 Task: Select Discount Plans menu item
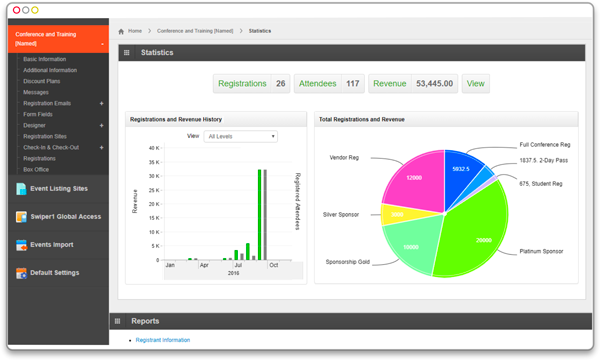pyautogui.click(x=41, y=81)
